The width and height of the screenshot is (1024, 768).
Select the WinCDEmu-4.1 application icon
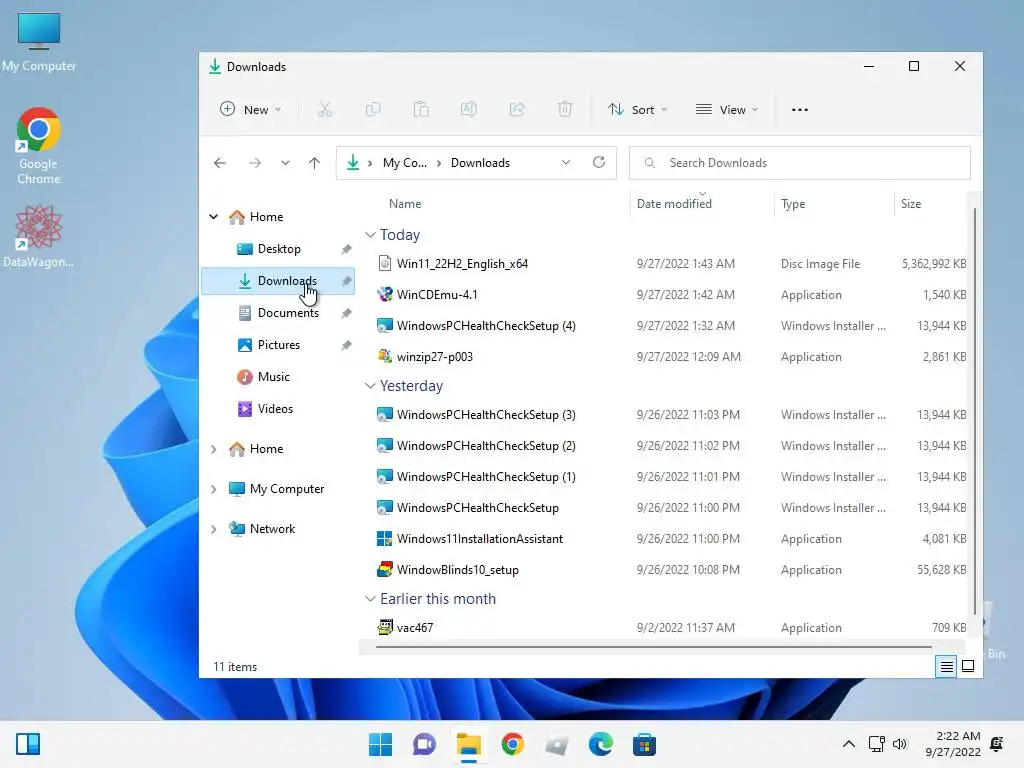(x=385, y=295)
